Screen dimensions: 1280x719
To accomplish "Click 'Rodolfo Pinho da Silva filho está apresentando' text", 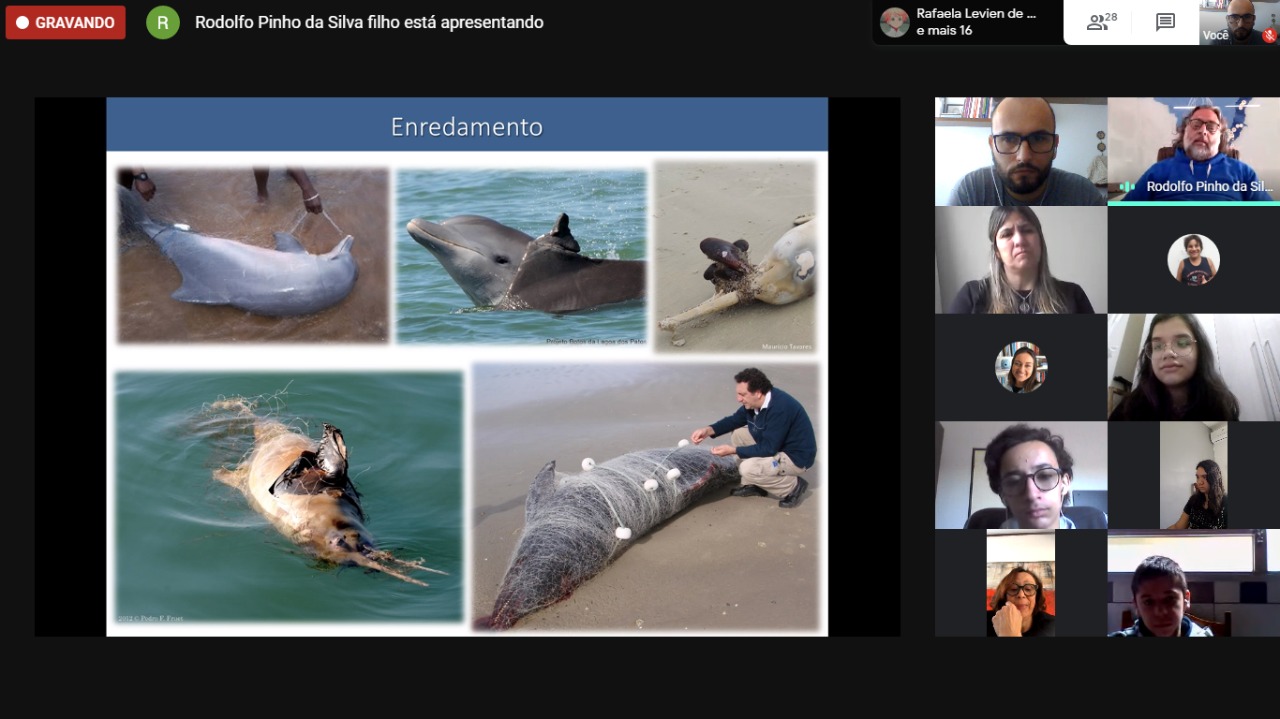I will click(x=369, y=22).
